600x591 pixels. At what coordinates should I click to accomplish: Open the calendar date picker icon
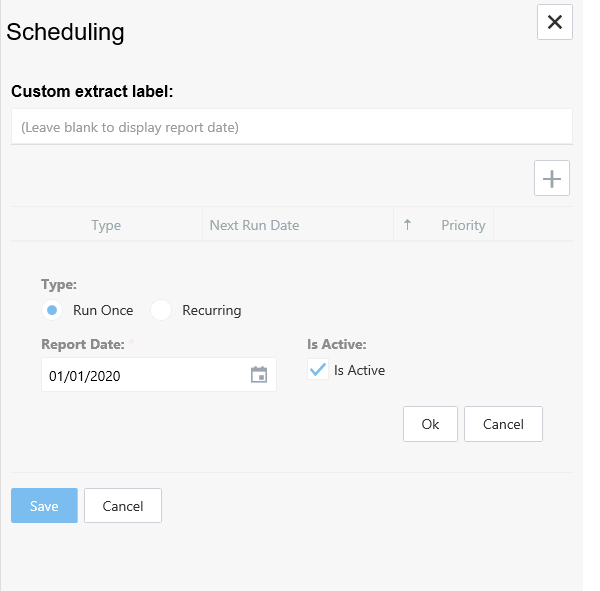click(259, 375)
